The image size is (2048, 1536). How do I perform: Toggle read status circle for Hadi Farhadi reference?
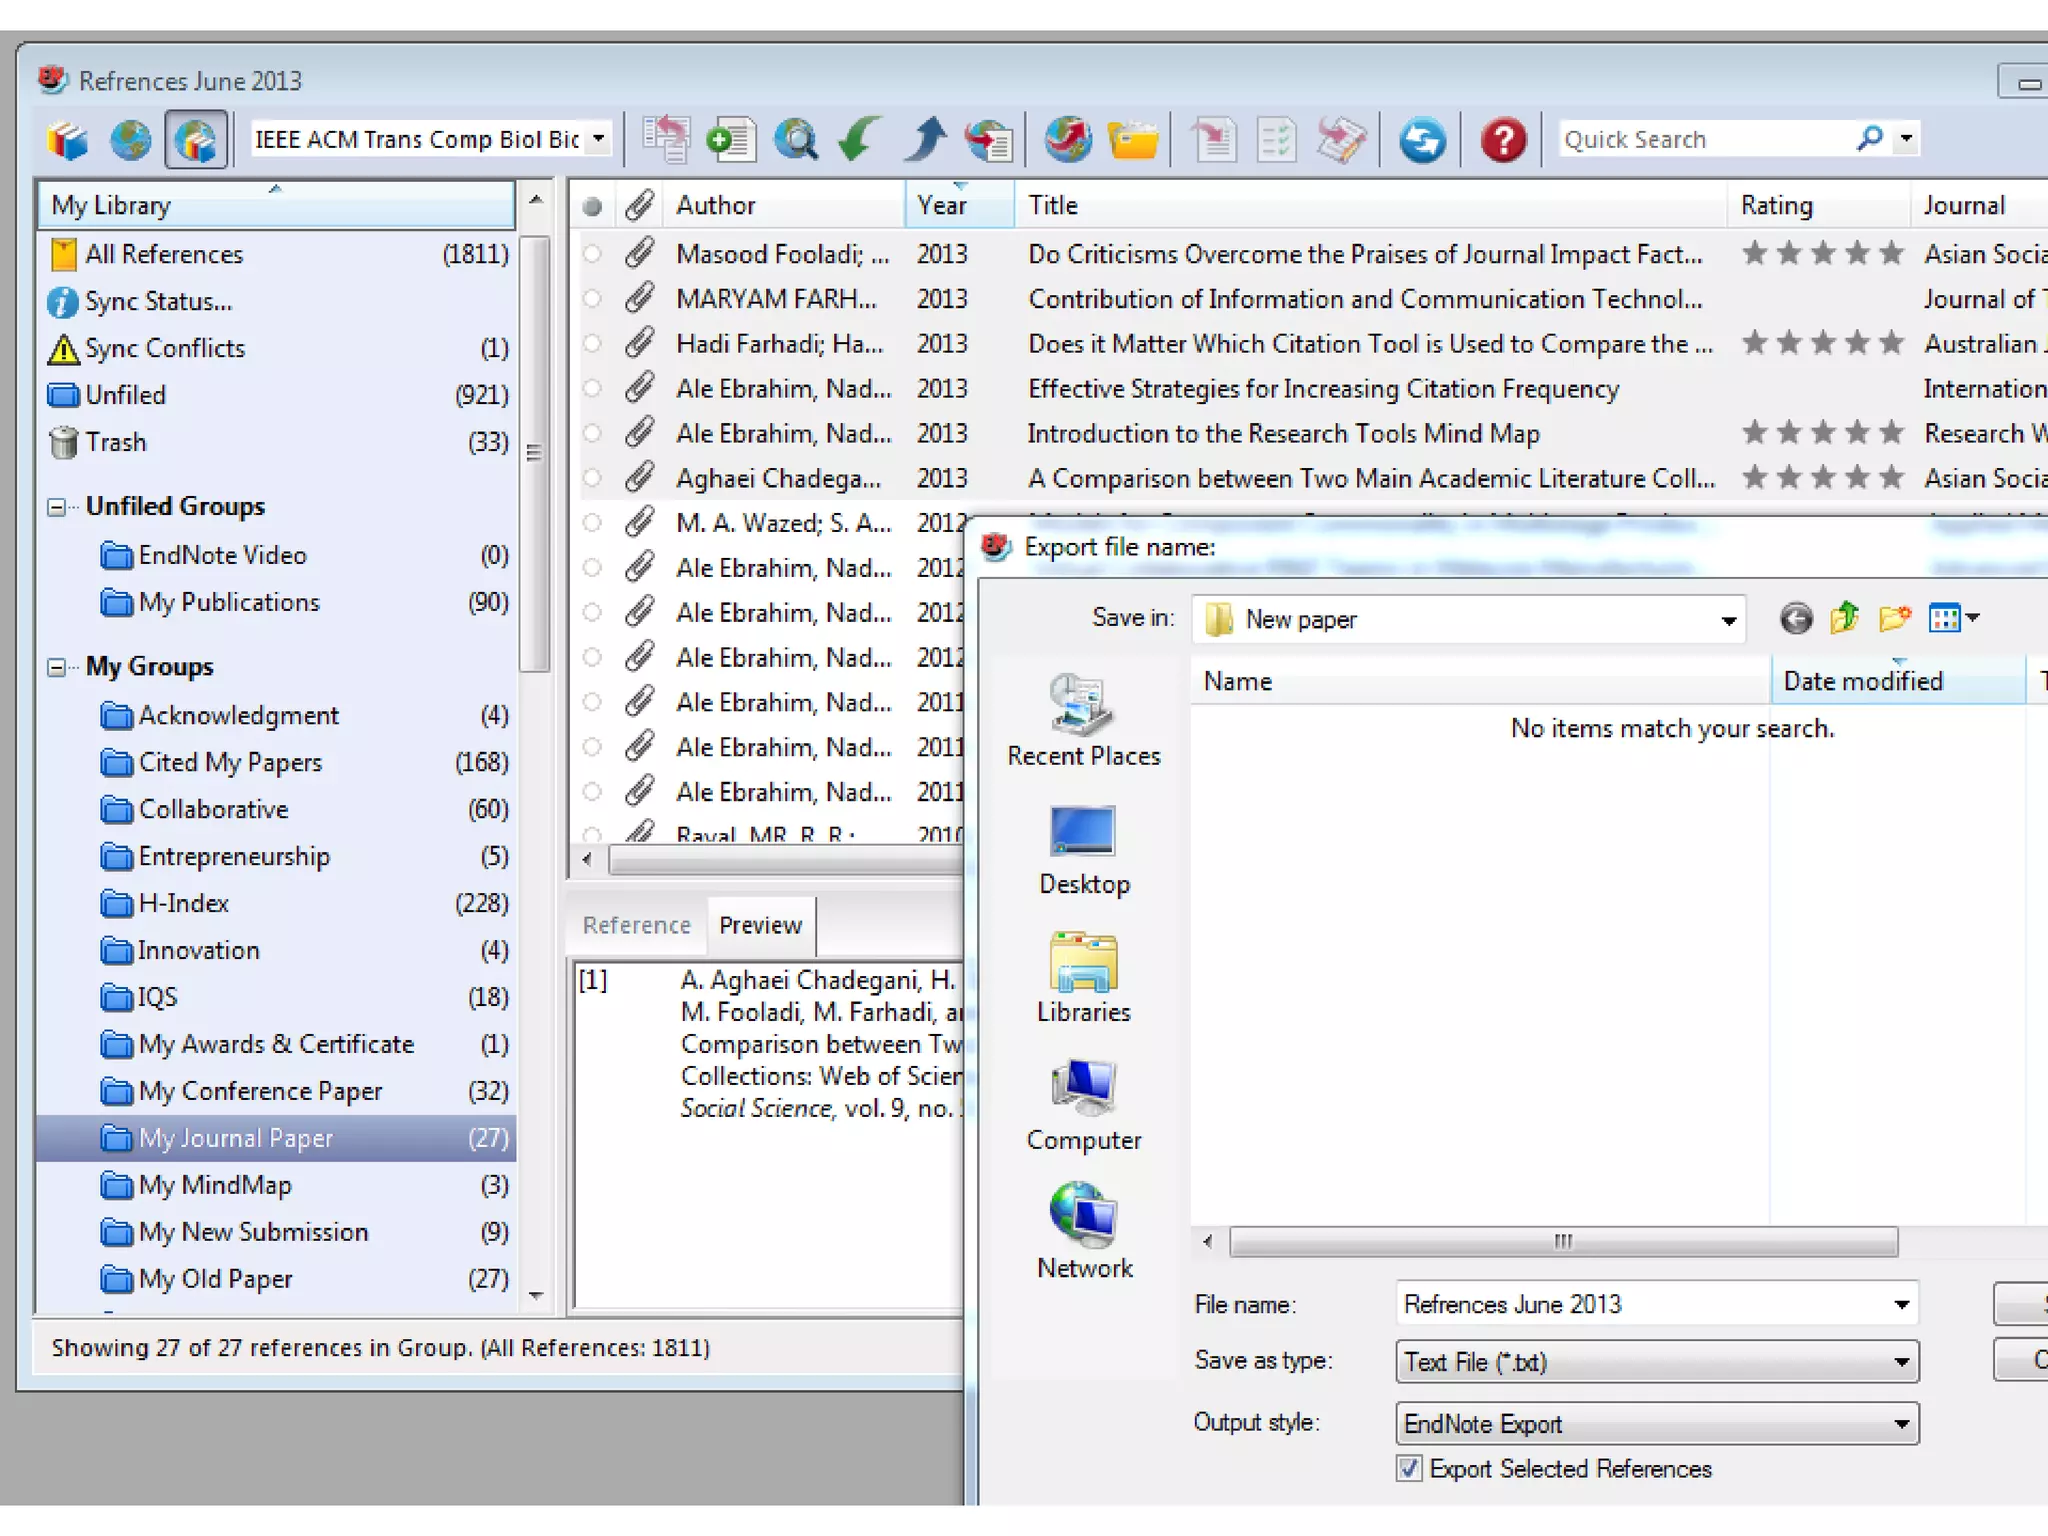point(592,344)
